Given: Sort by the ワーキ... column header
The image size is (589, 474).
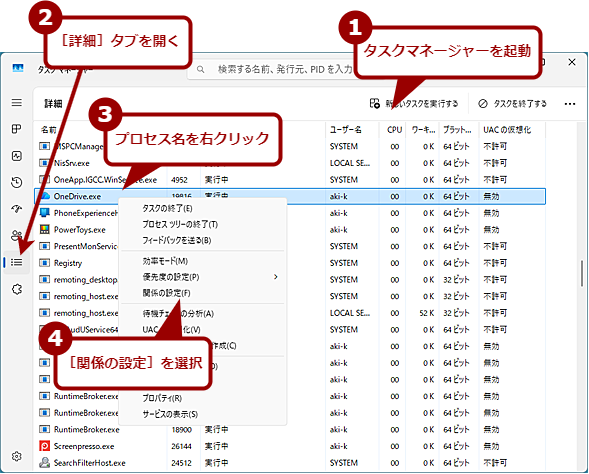Looking at the screenshot, I should [423, 130].
